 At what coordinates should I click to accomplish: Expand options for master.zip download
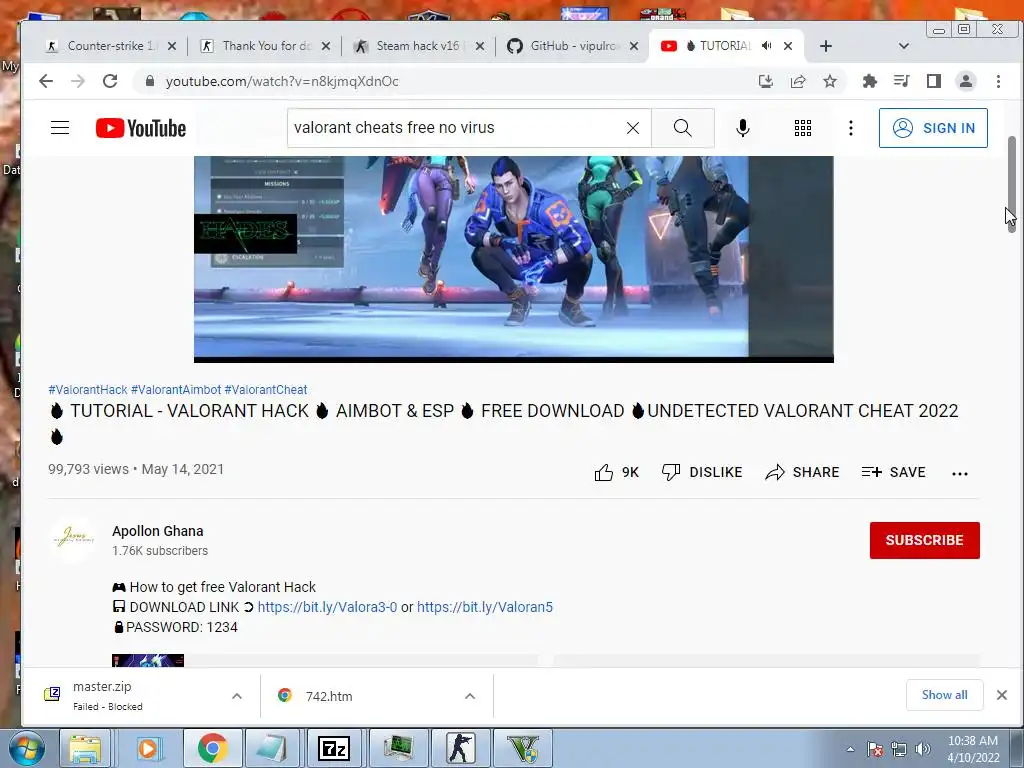point(237,696)
